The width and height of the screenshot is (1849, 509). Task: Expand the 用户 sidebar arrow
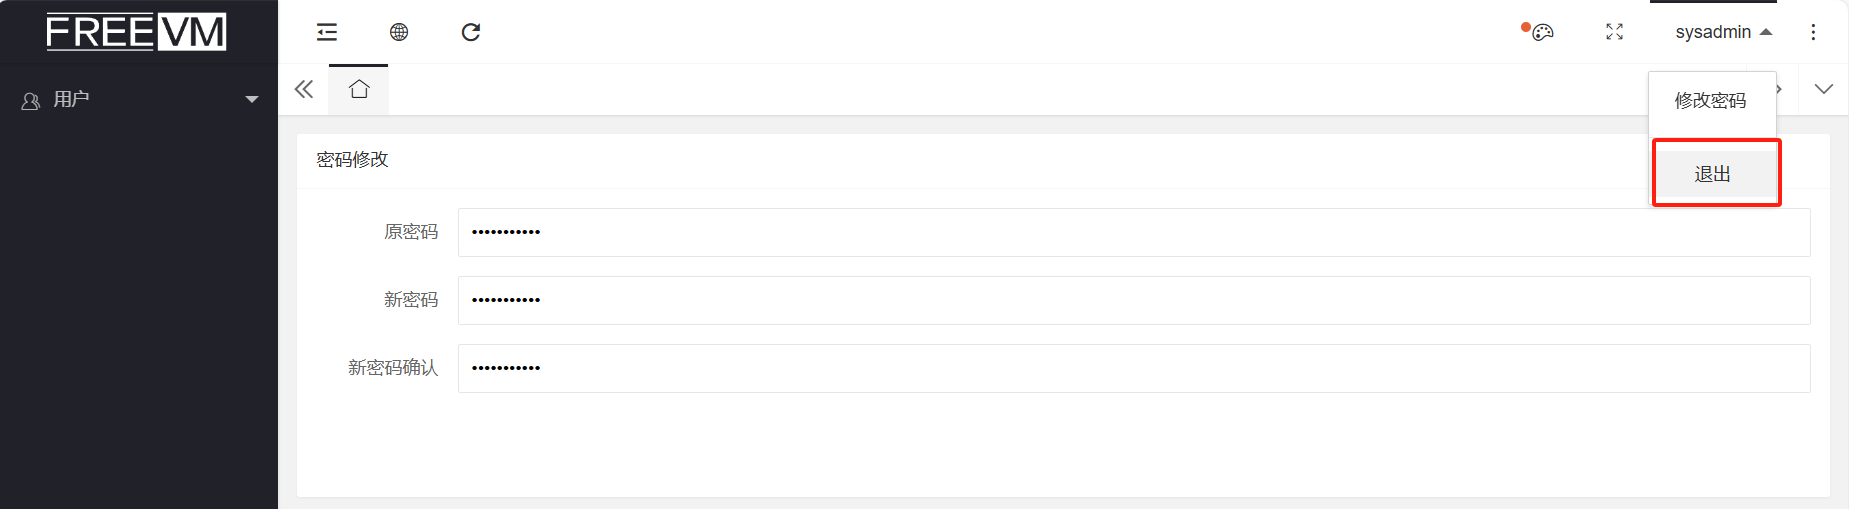coord(252,99)
